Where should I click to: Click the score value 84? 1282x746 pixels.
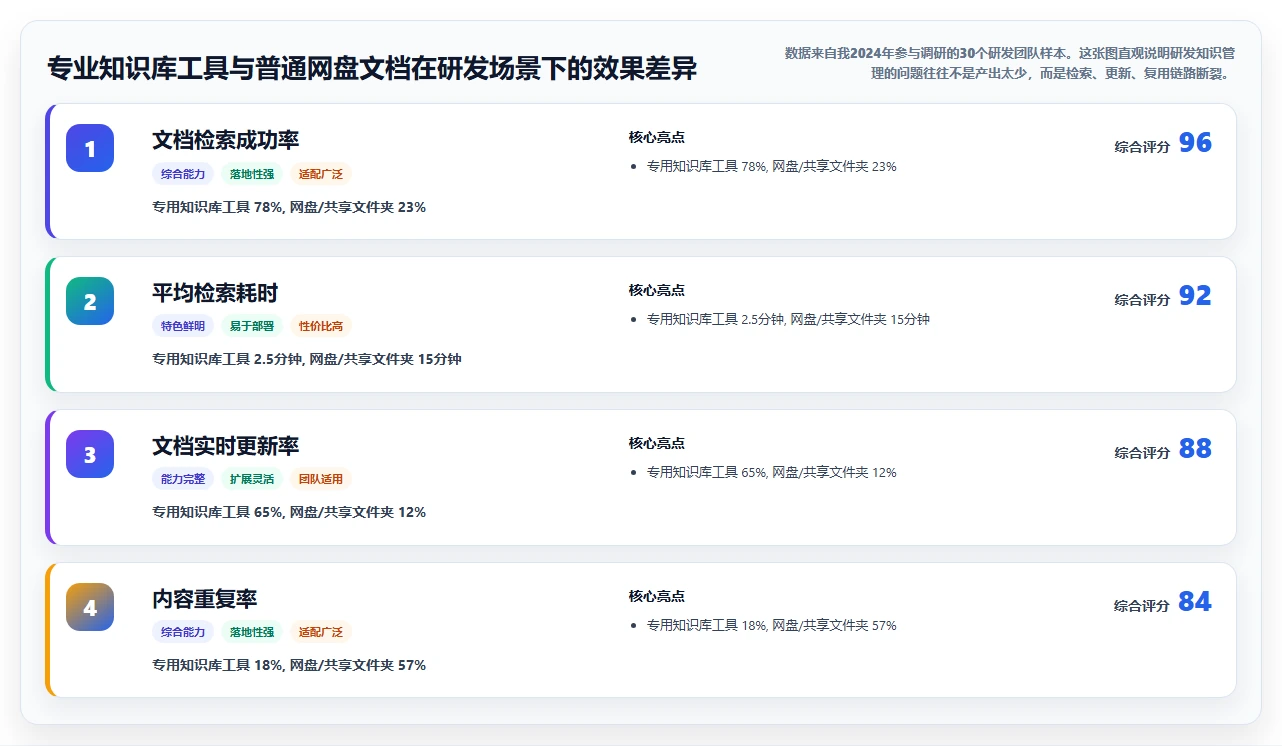click(x=1195, y=602)
